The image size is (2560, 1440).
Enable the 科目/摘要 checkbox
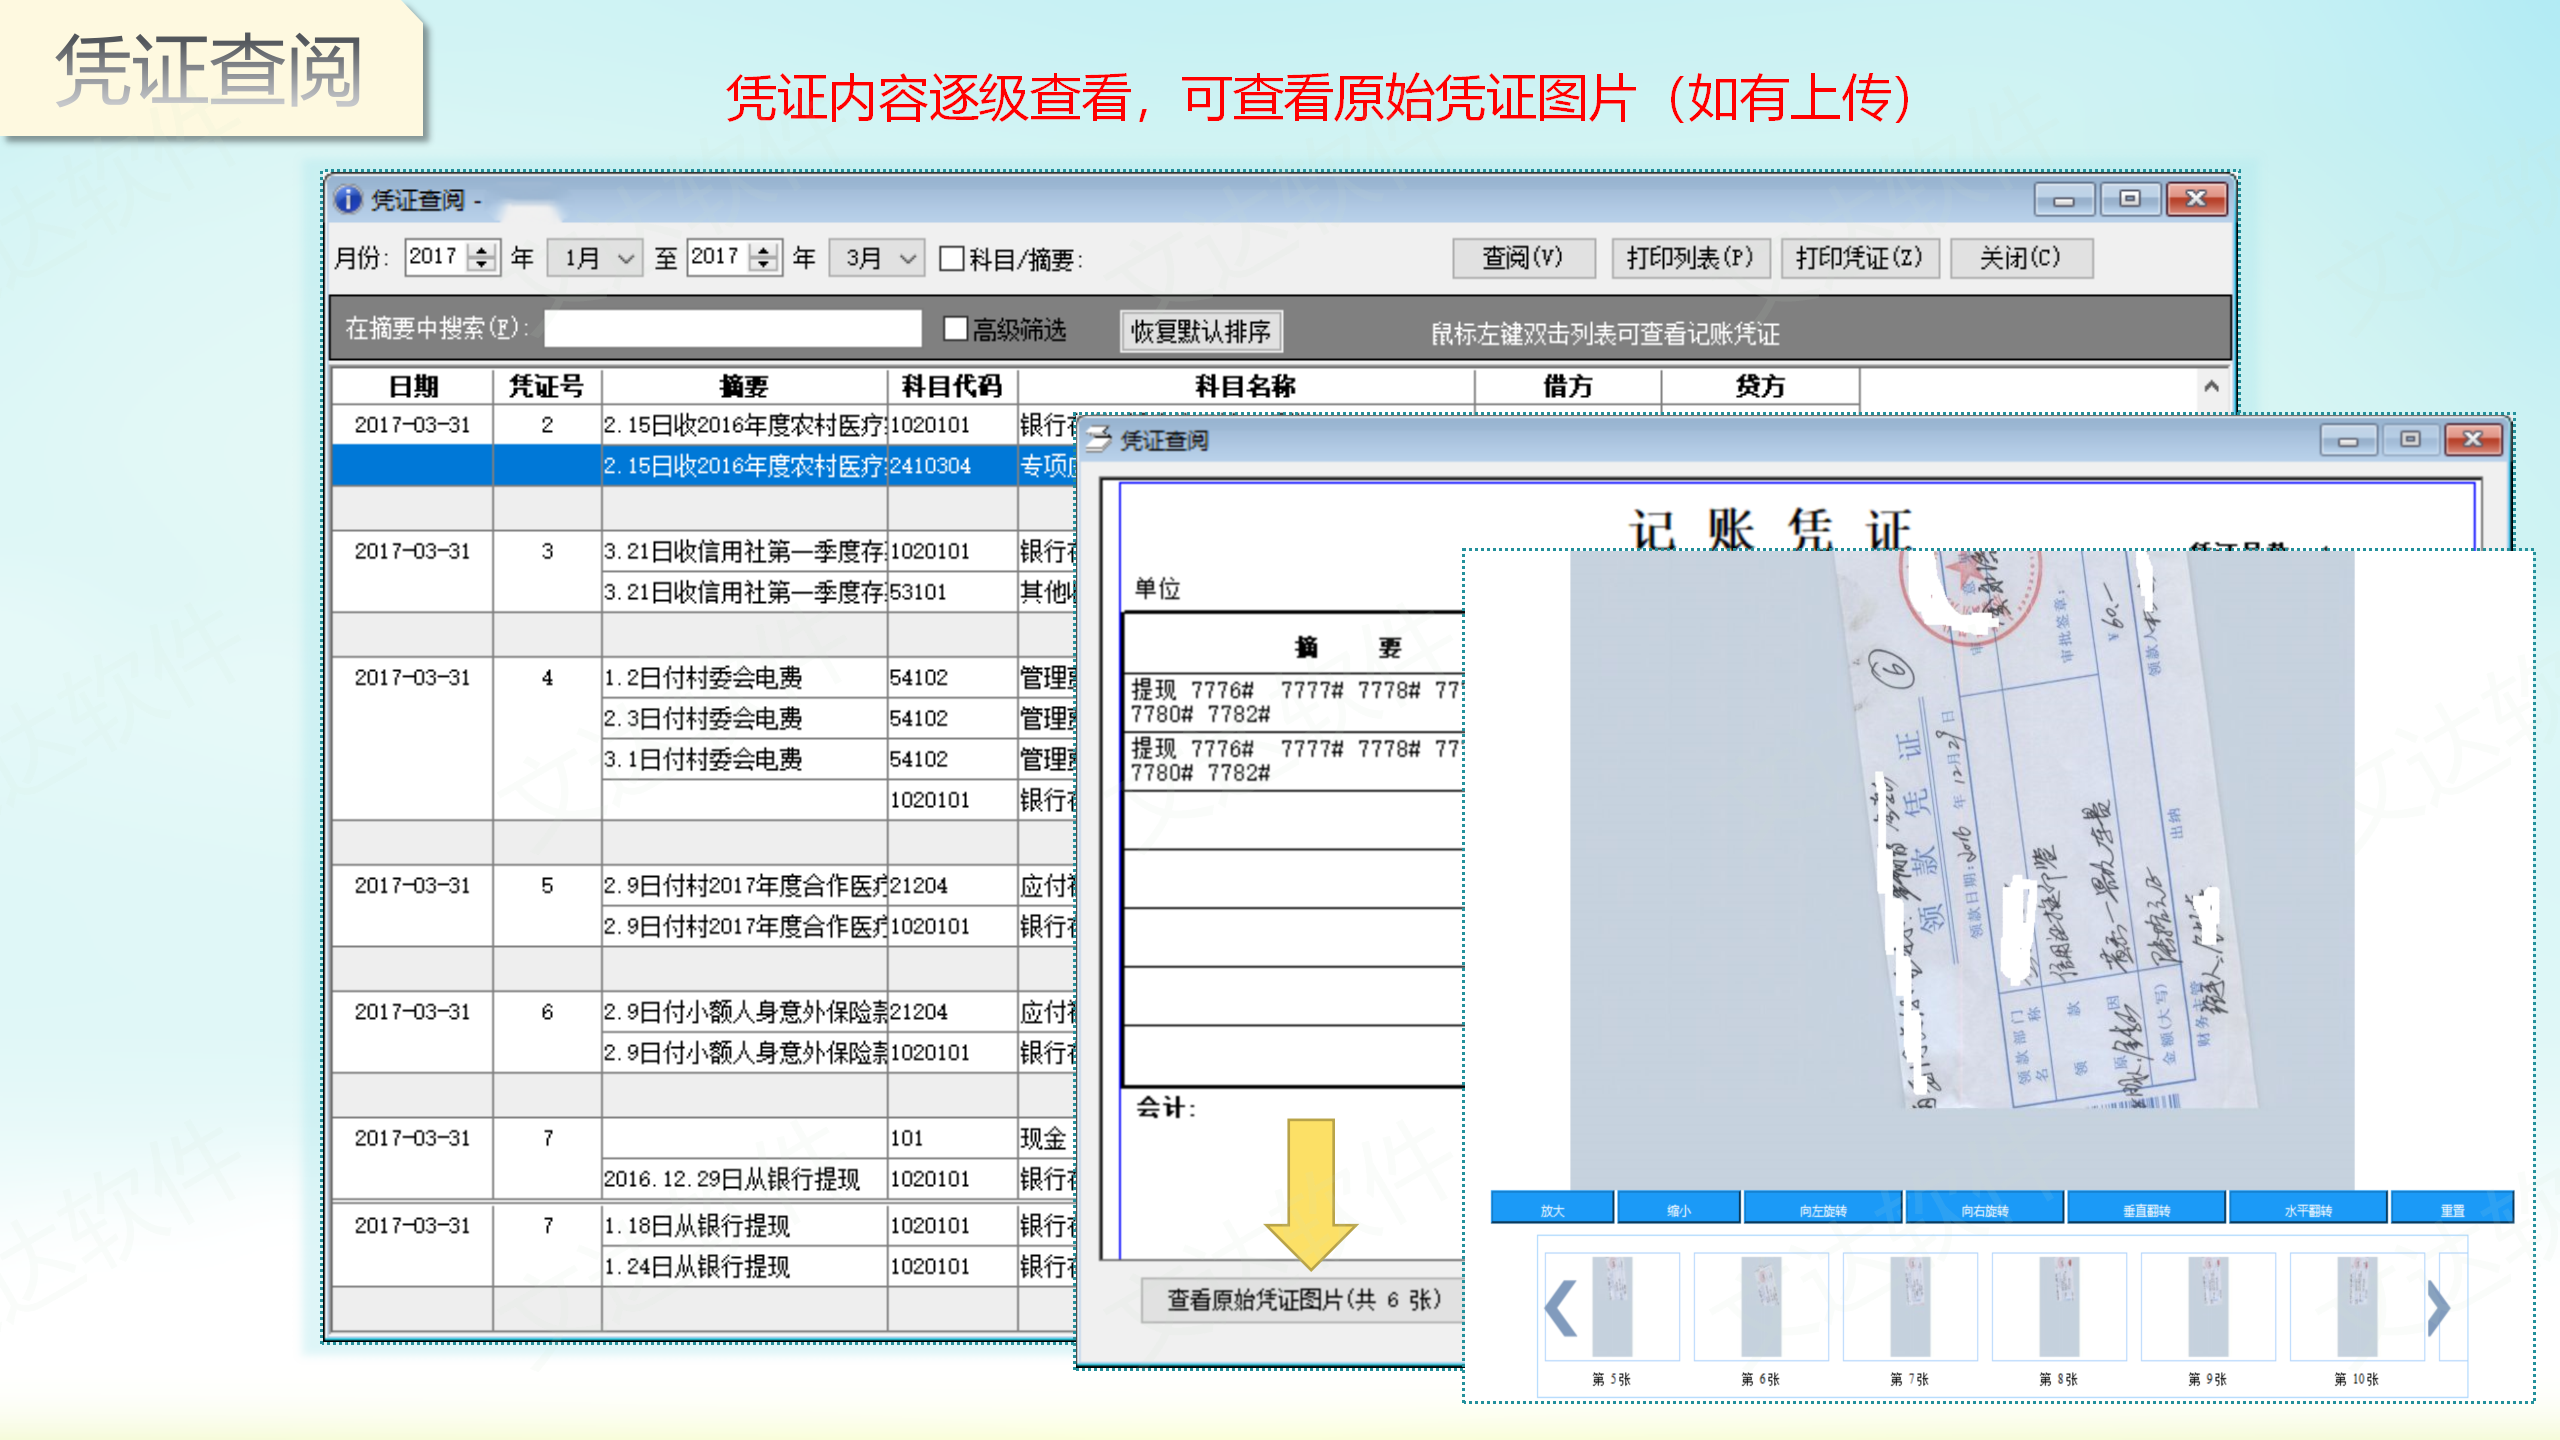click(x=952, y=259)
